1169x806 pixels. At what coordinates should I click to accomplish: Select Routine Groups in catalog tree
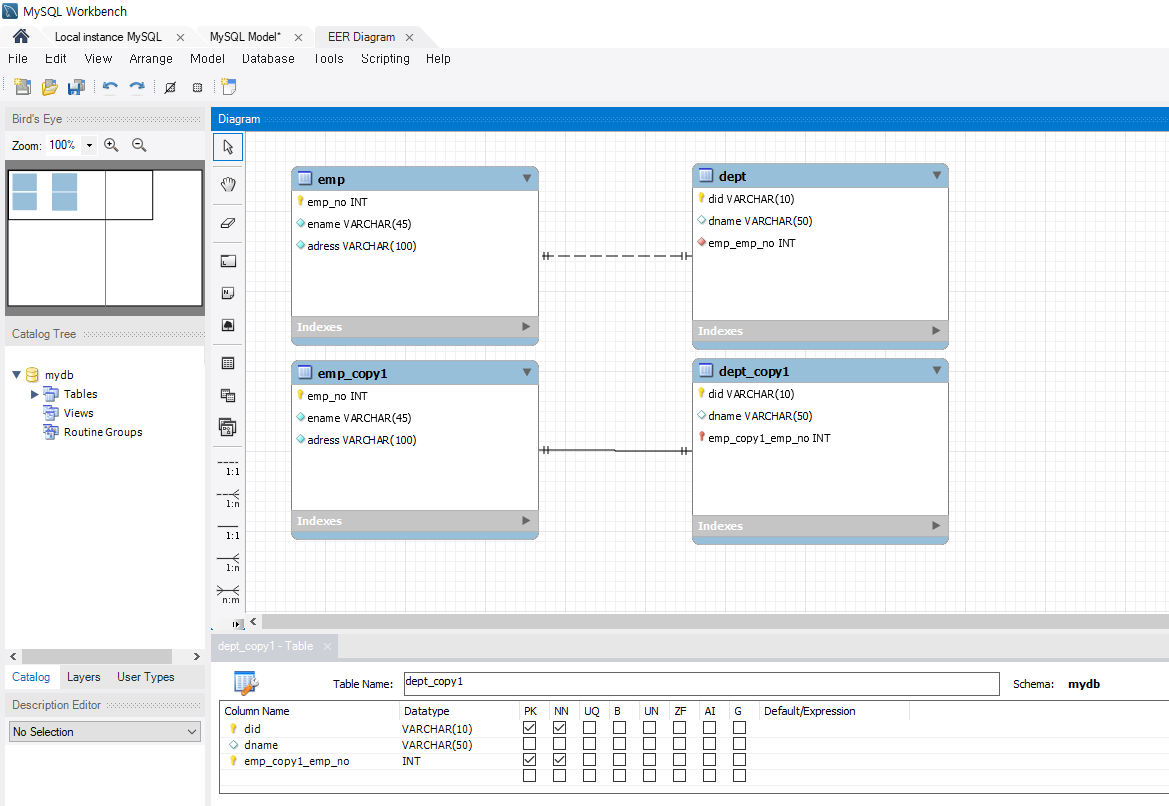pos(103,432)
